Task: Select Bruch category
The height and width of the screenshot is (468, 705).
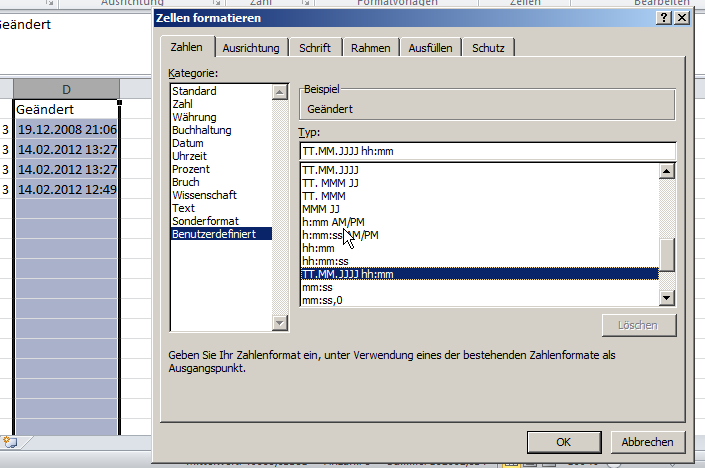Action: 221,182
